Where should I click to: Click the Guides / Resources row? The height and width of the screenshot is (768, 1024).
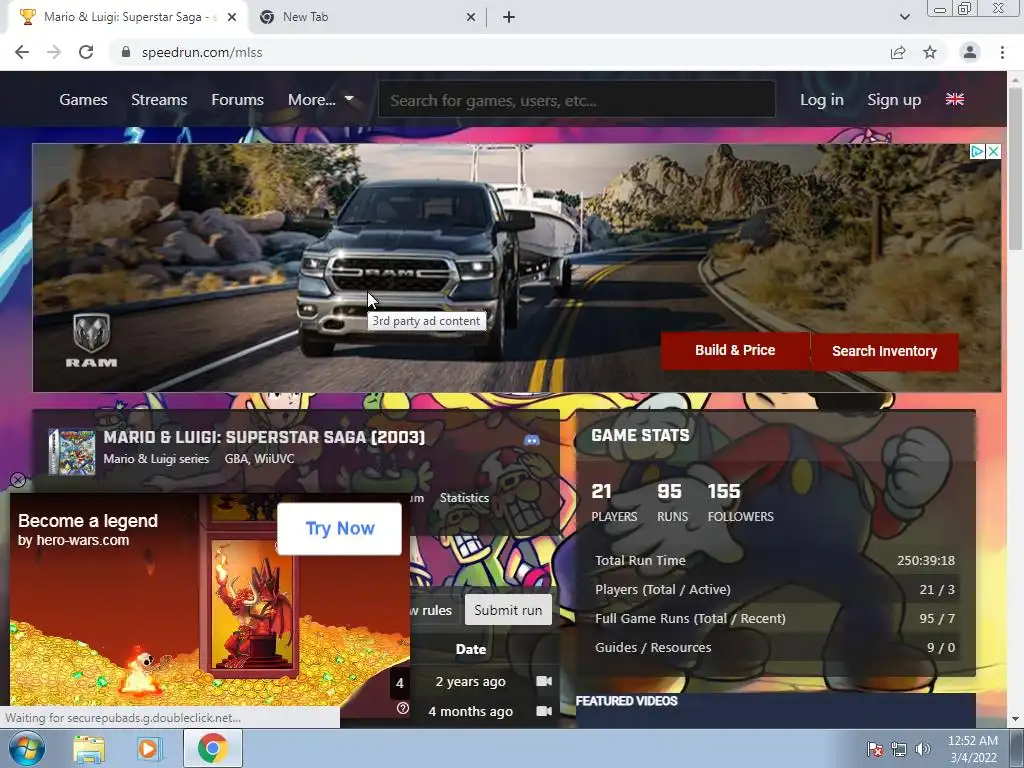click(x=775, y=648)
